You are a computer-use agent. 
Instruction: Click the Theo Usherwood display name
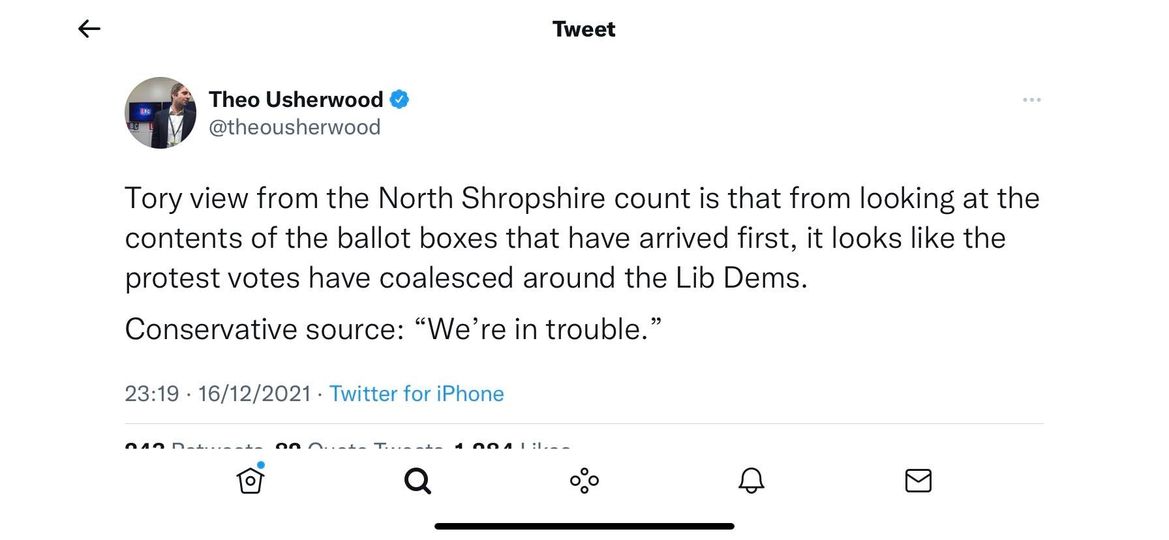(x=296, y=99)
